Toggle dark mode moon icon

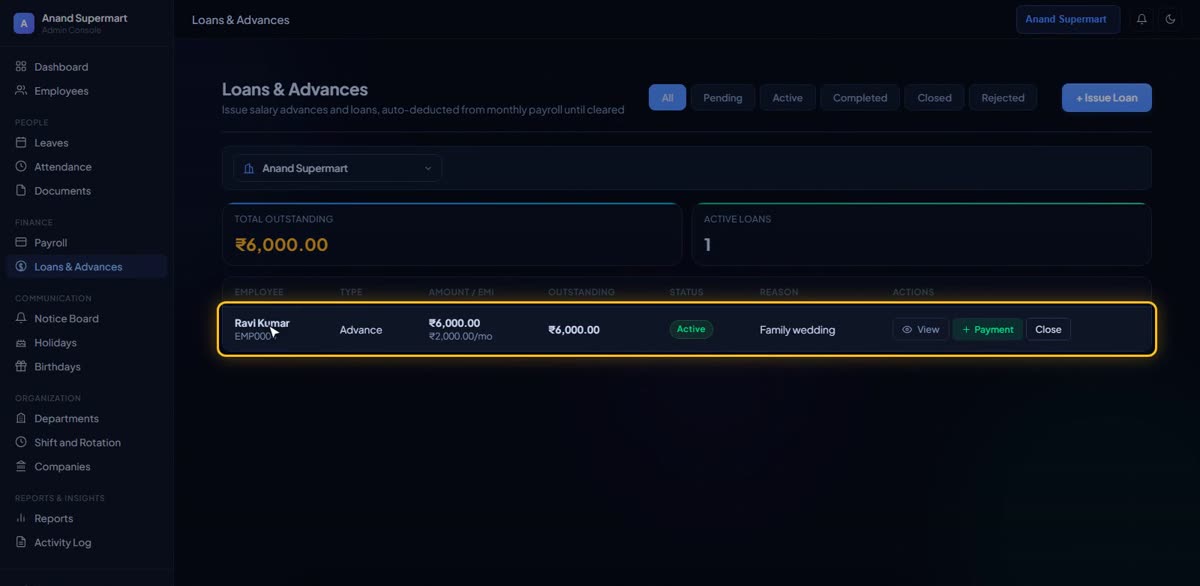(1170, 19)
